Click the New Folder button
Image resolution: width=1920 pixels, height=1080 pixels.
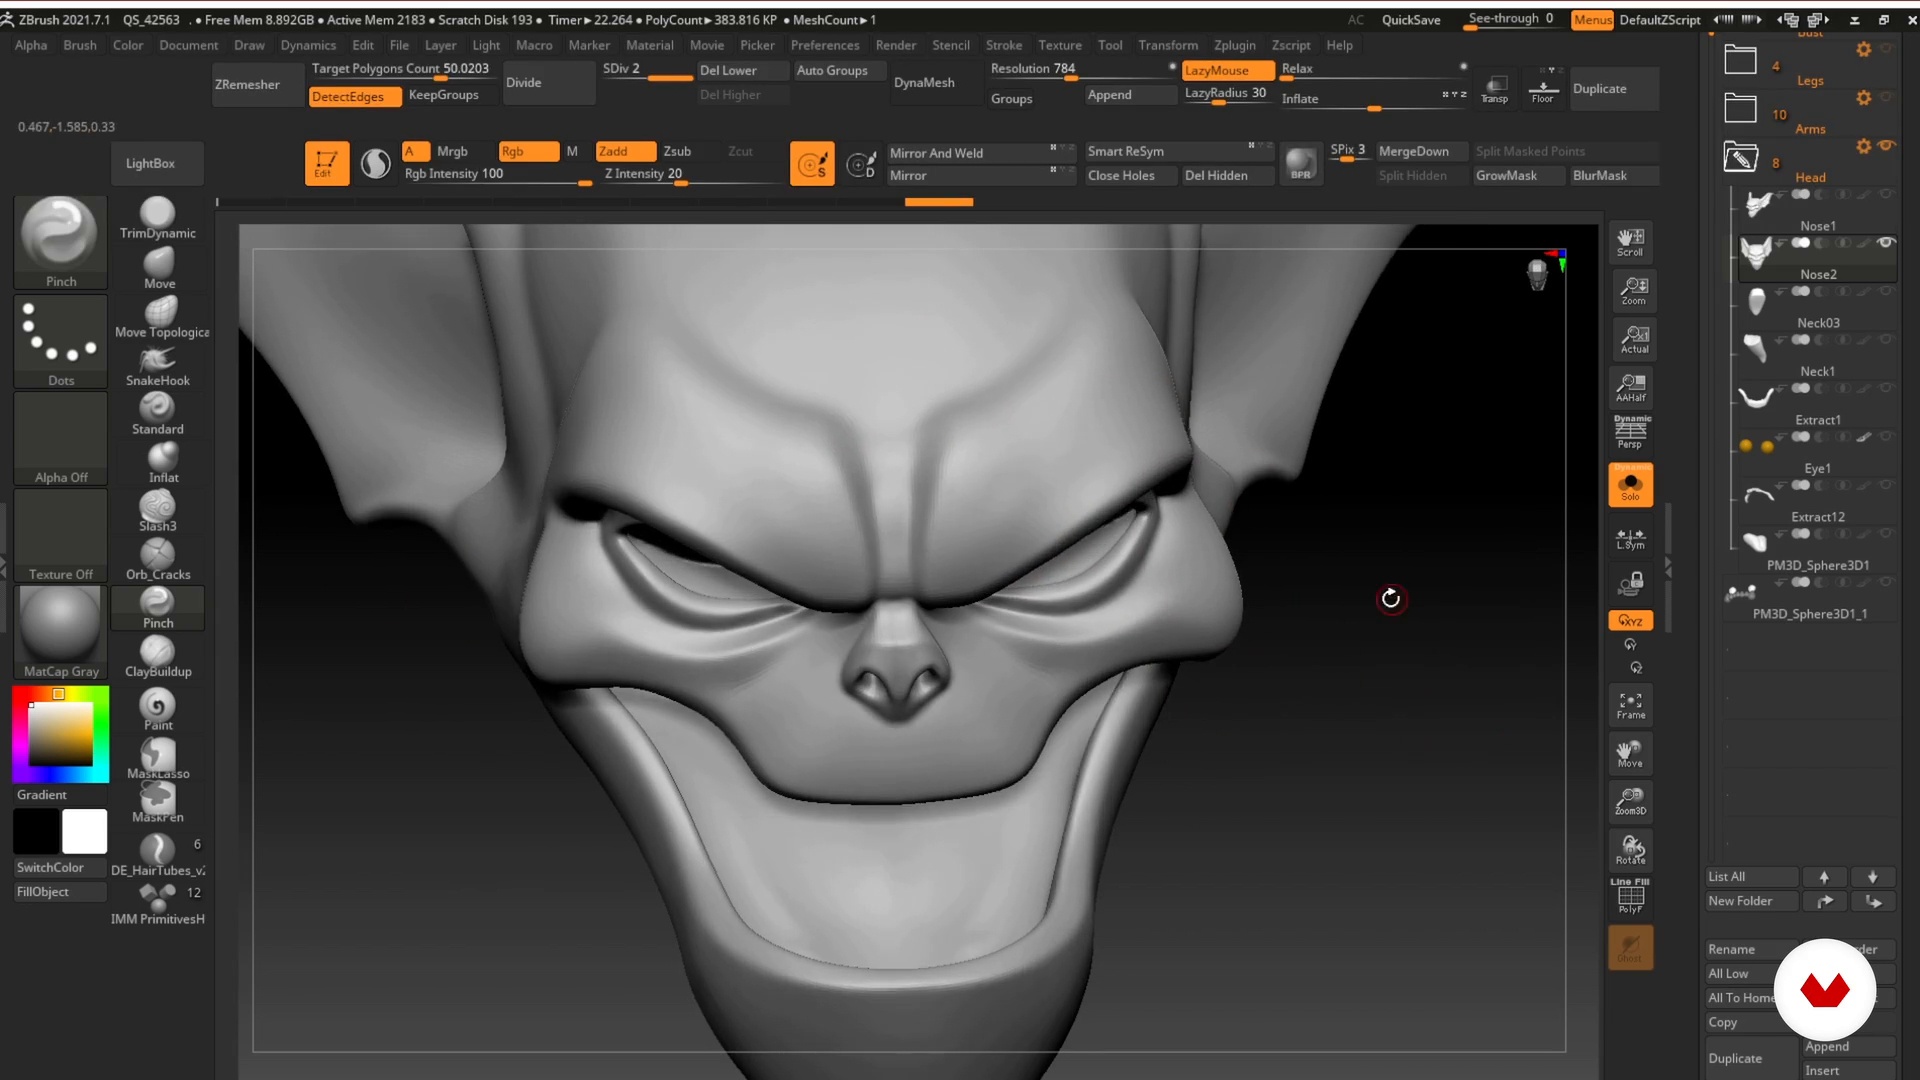click(x=1750, y=901)
